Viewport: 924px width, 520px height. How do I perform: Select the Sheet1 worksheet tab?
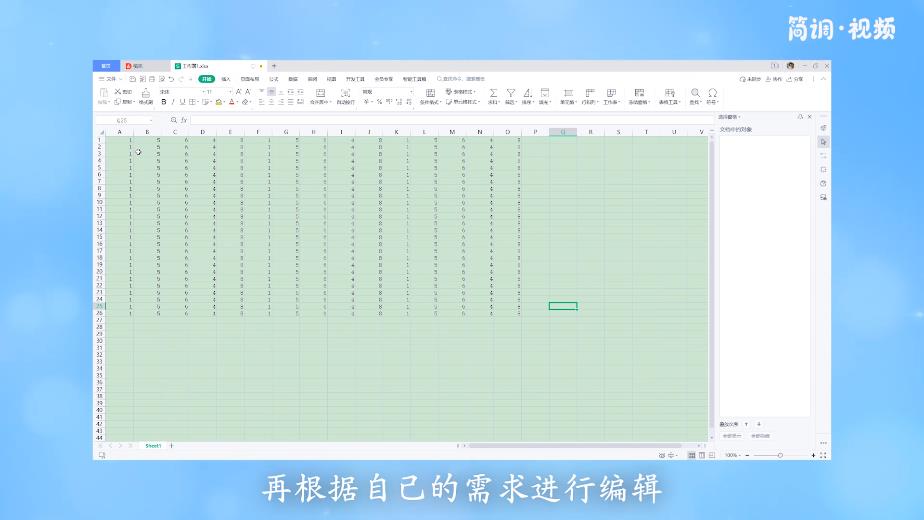153,445
